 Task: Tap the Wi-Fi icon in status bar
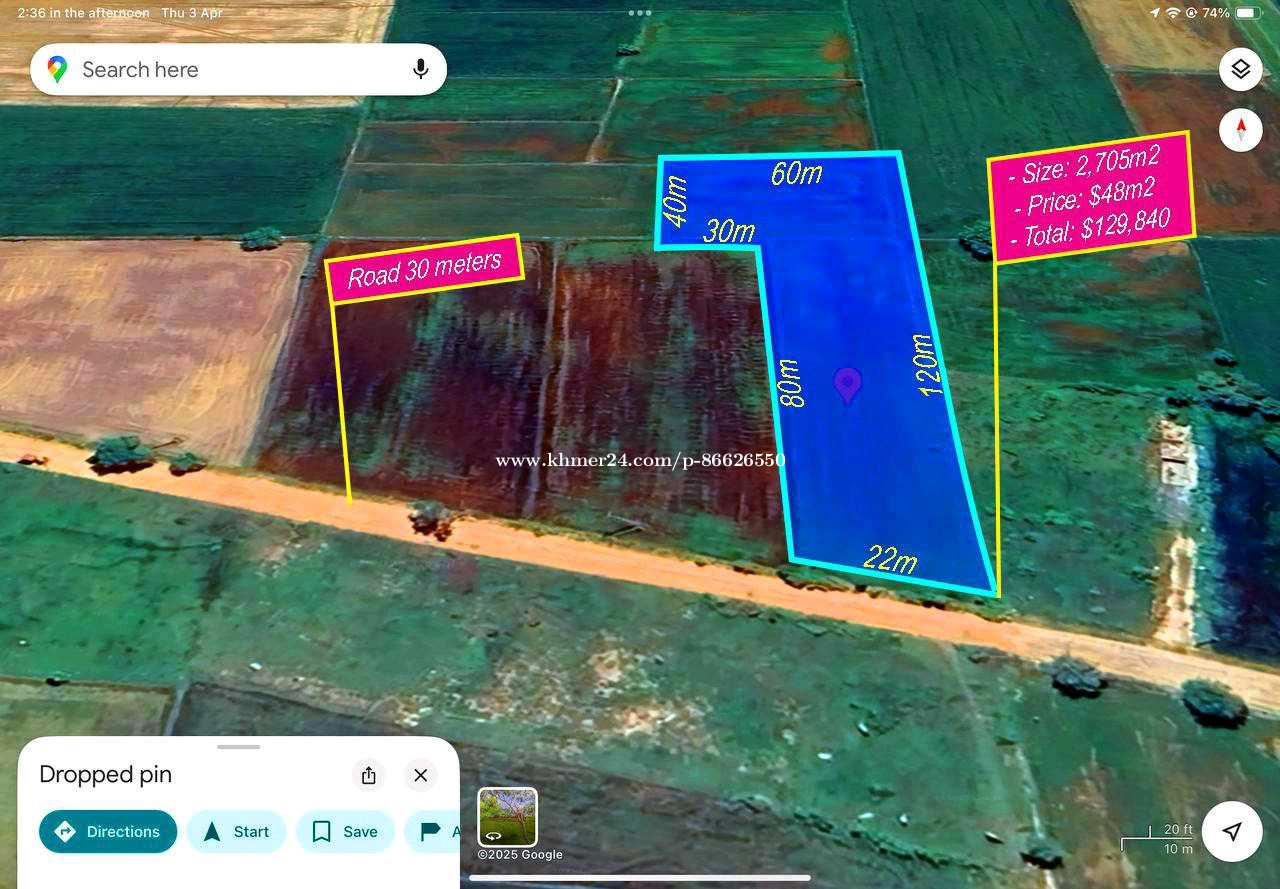coord(1173,13)
